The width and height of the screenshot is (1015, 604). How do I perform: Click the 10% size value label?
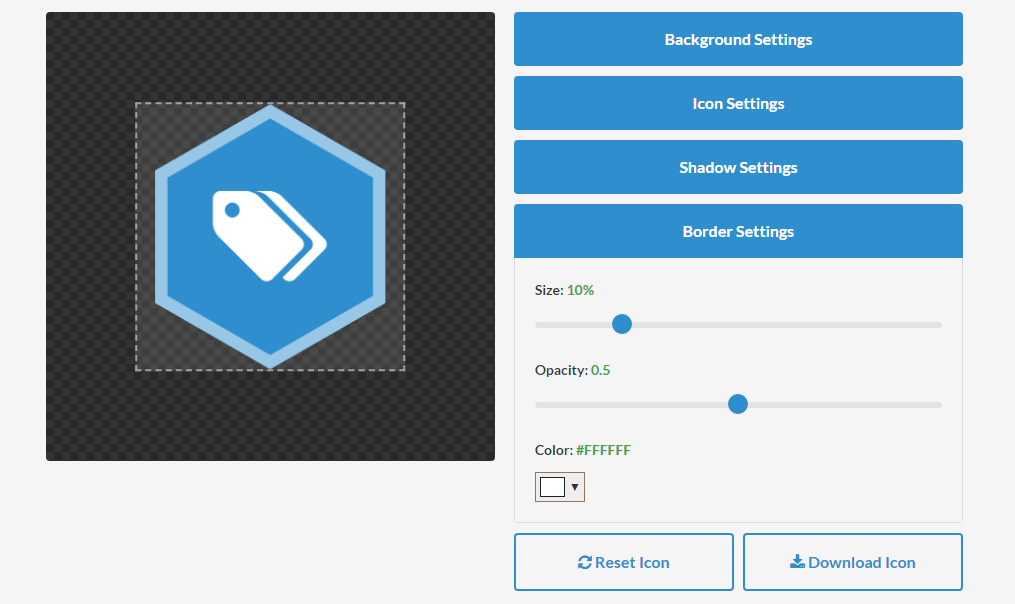(x=580, y=290)
